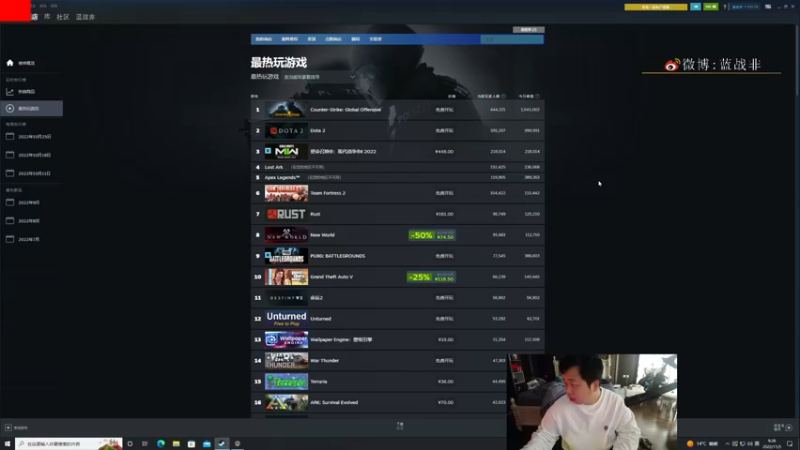Open Microsoft Store icon on taskbar
Screen dimensions: 800x450
(191, 444)
